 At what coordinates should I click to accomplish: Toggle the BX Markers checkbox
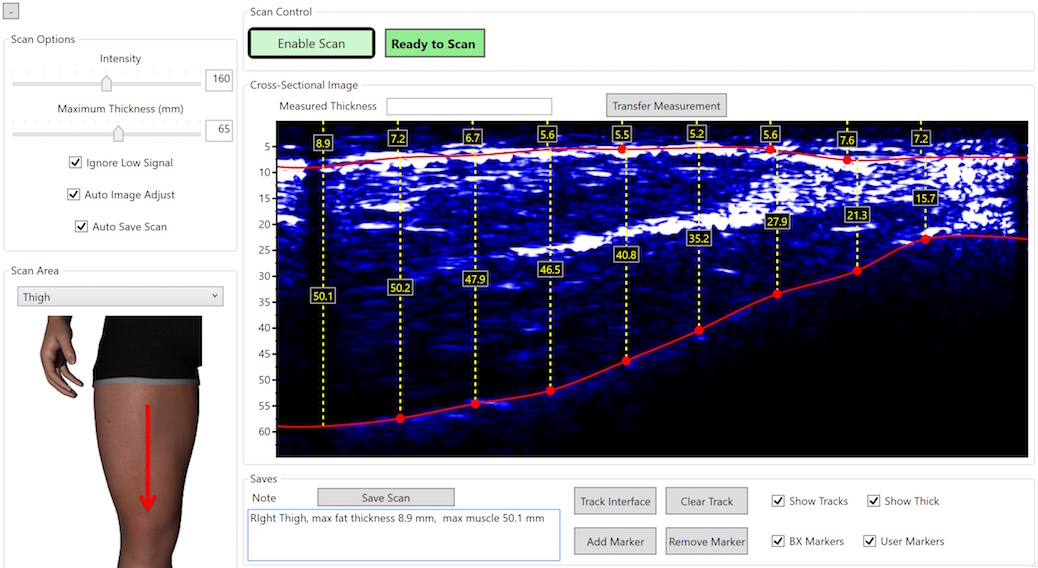(779, 541)
